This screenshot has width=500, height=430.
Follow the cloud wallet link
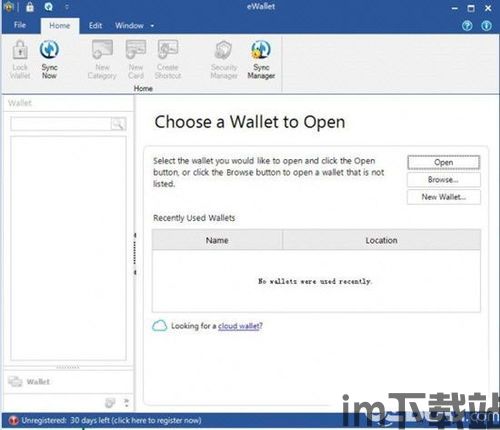(240, 326)
